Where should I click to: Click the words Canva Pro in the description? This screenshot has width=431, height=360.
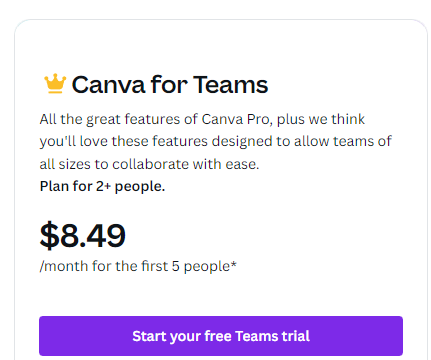(x=237, y=119)
